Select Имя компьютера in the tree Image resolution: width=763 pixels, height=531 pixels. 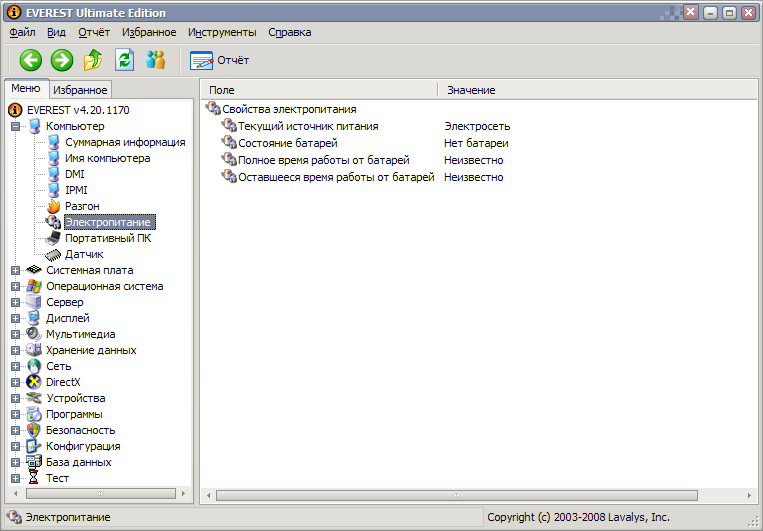pos(108,158)
